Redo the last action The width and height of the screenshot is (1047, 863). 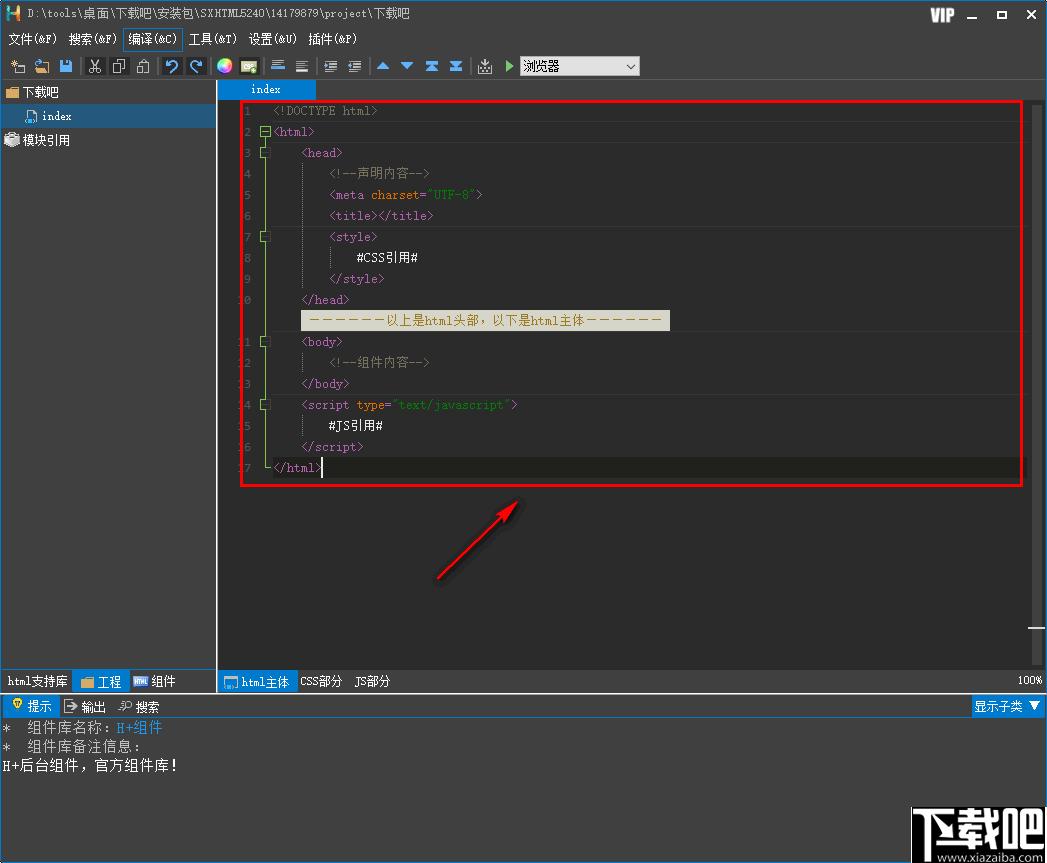(x=196, y=66)
